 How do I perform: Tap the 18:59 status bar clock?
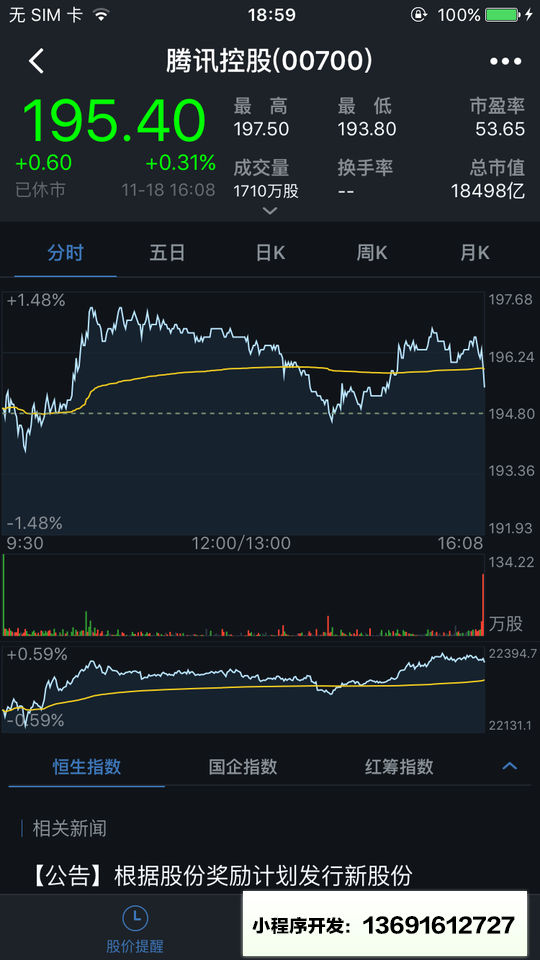point(272,15)
